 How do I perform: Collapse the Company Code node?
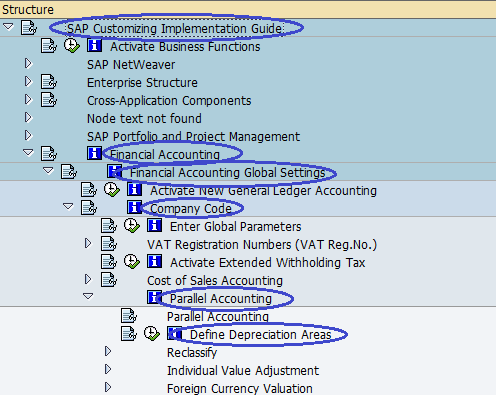coord(68,207)
